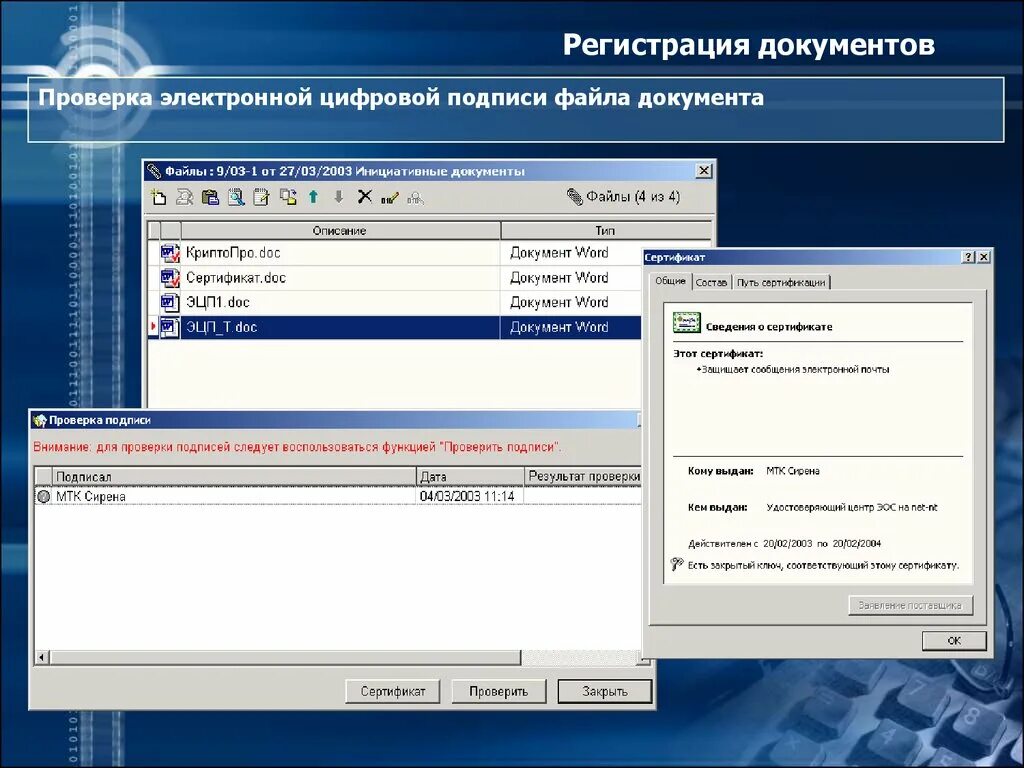Click OK in the certificate dialog
Image resolution: width=1024 pixels, height=768 pixels.
point(954,641)
